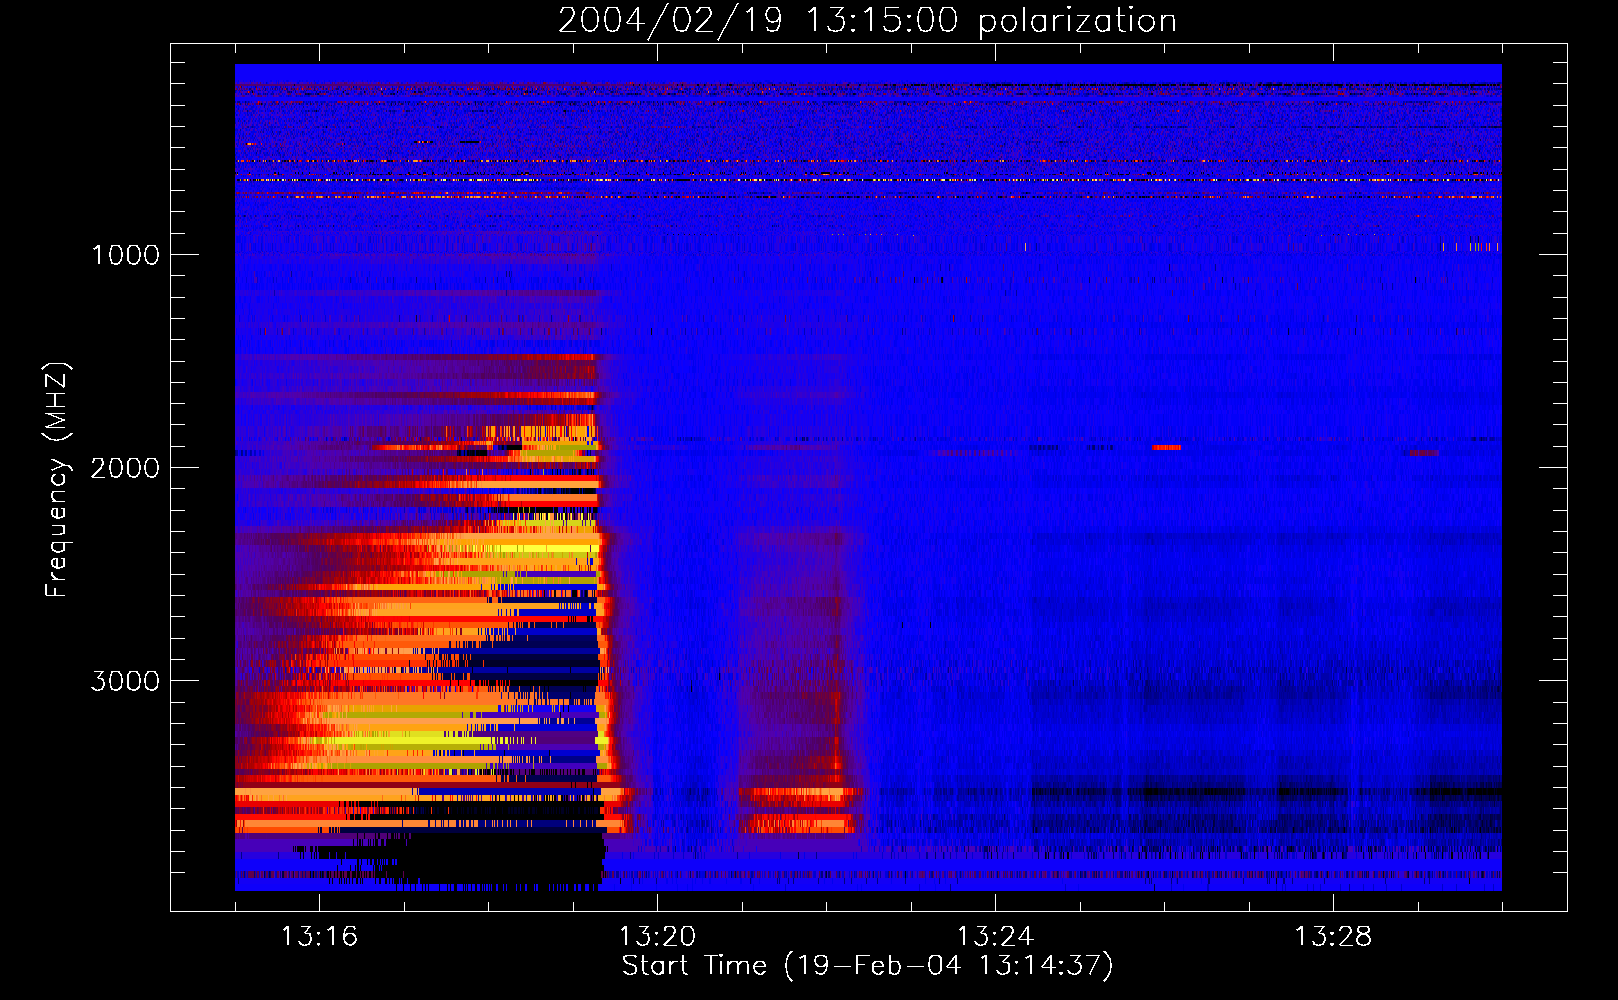Click the 1000 frequency tick label
This screenshot has height=1000, width=1618.
[126, 255]
